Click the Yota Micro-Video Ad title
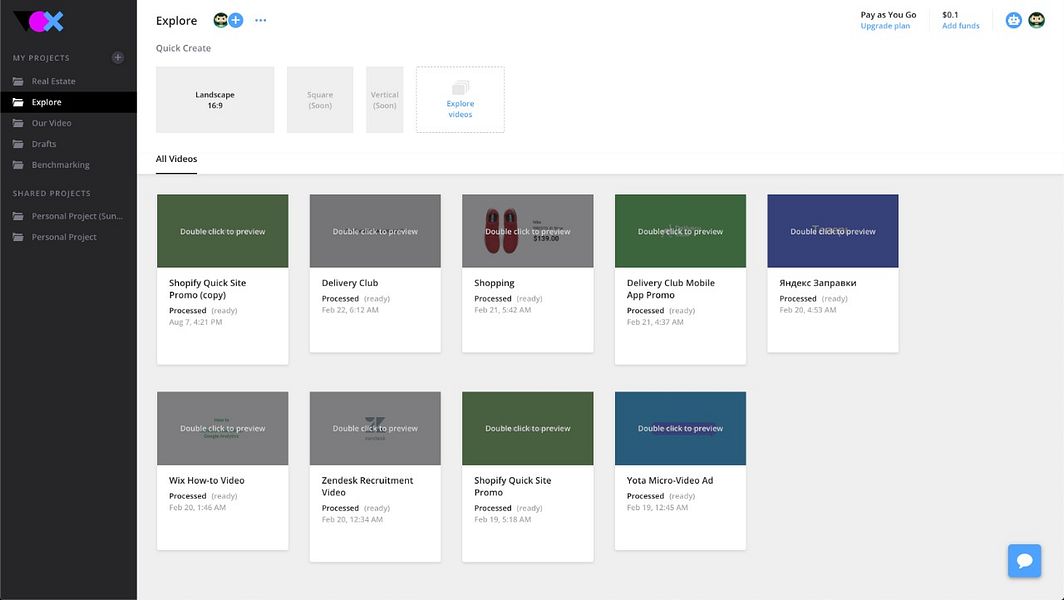Screen dimensions: 1064x600 tap(670, 481)
